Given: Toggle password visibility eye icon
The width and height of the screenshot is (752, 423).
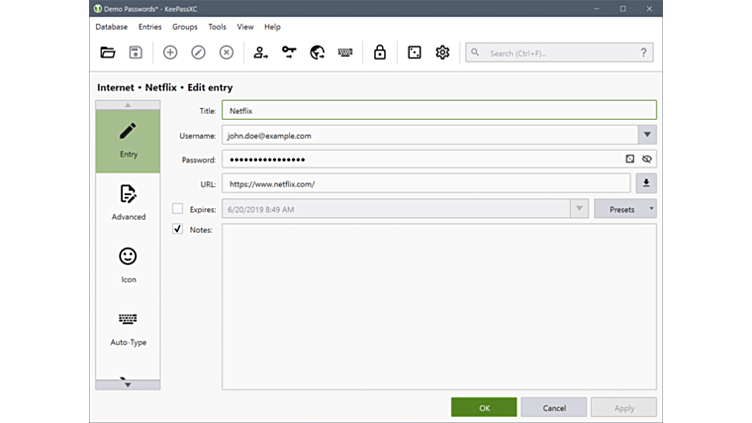Looking at the screenshot, I should point(647,159).
